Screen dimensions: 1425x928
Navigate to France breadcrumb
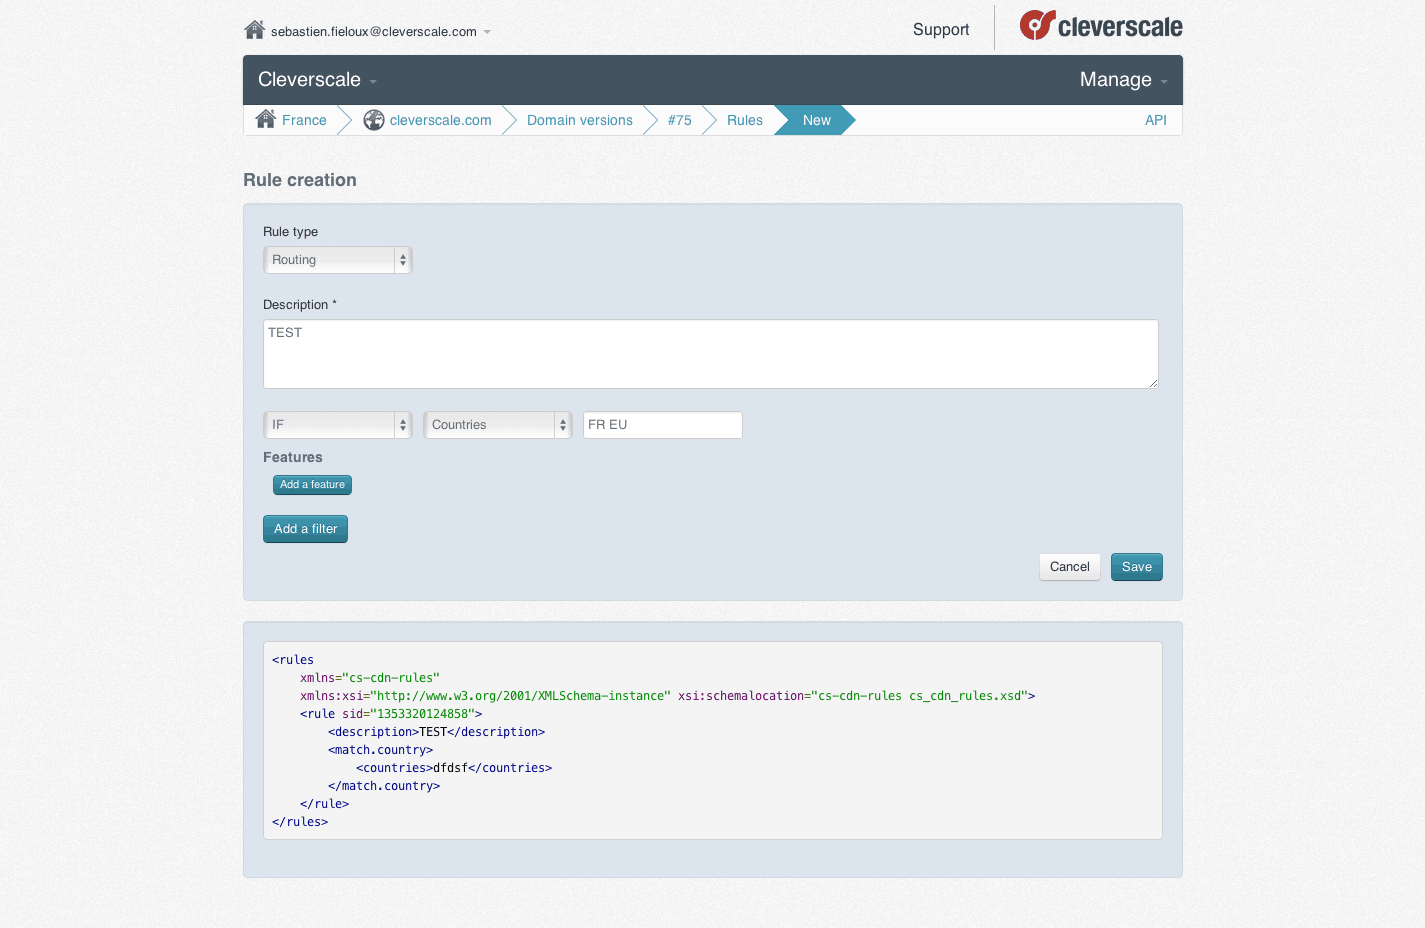[x=304, y=120]
